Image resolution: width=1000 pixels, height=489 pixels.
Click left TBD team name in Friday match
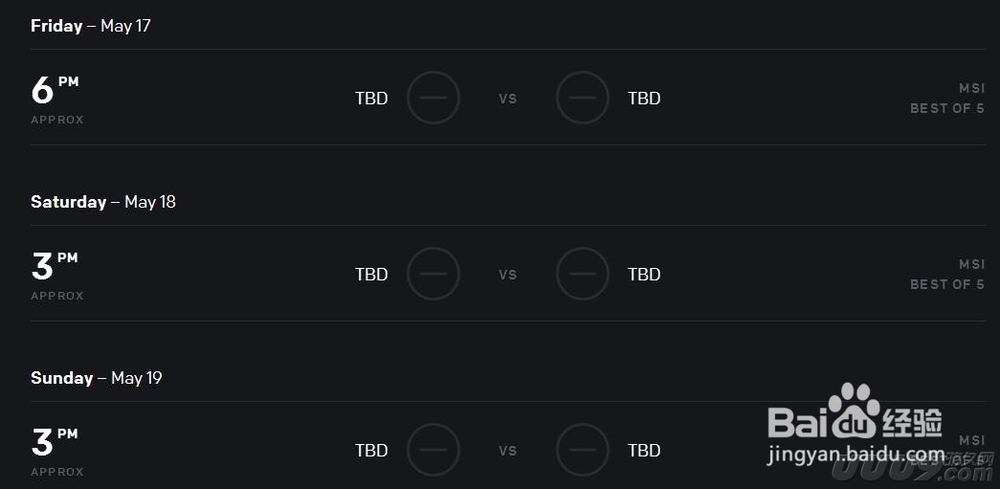[x=371, y=98]
